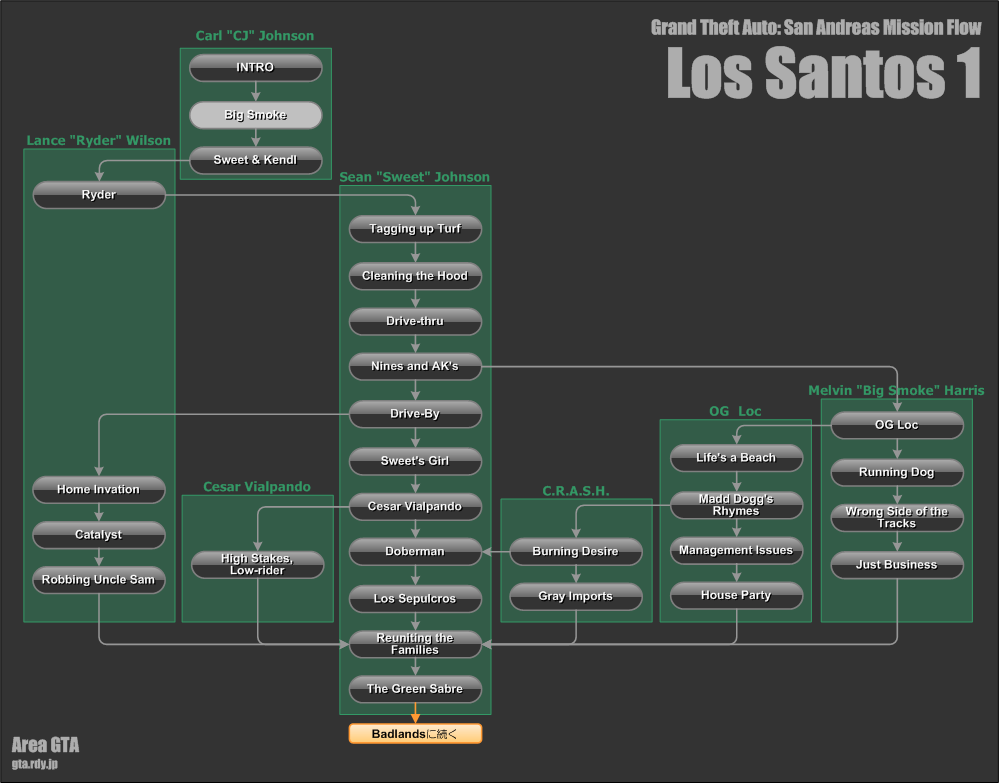
Task: Click the gta.rdy.jp site address
Action: click(x=34, y=763)
